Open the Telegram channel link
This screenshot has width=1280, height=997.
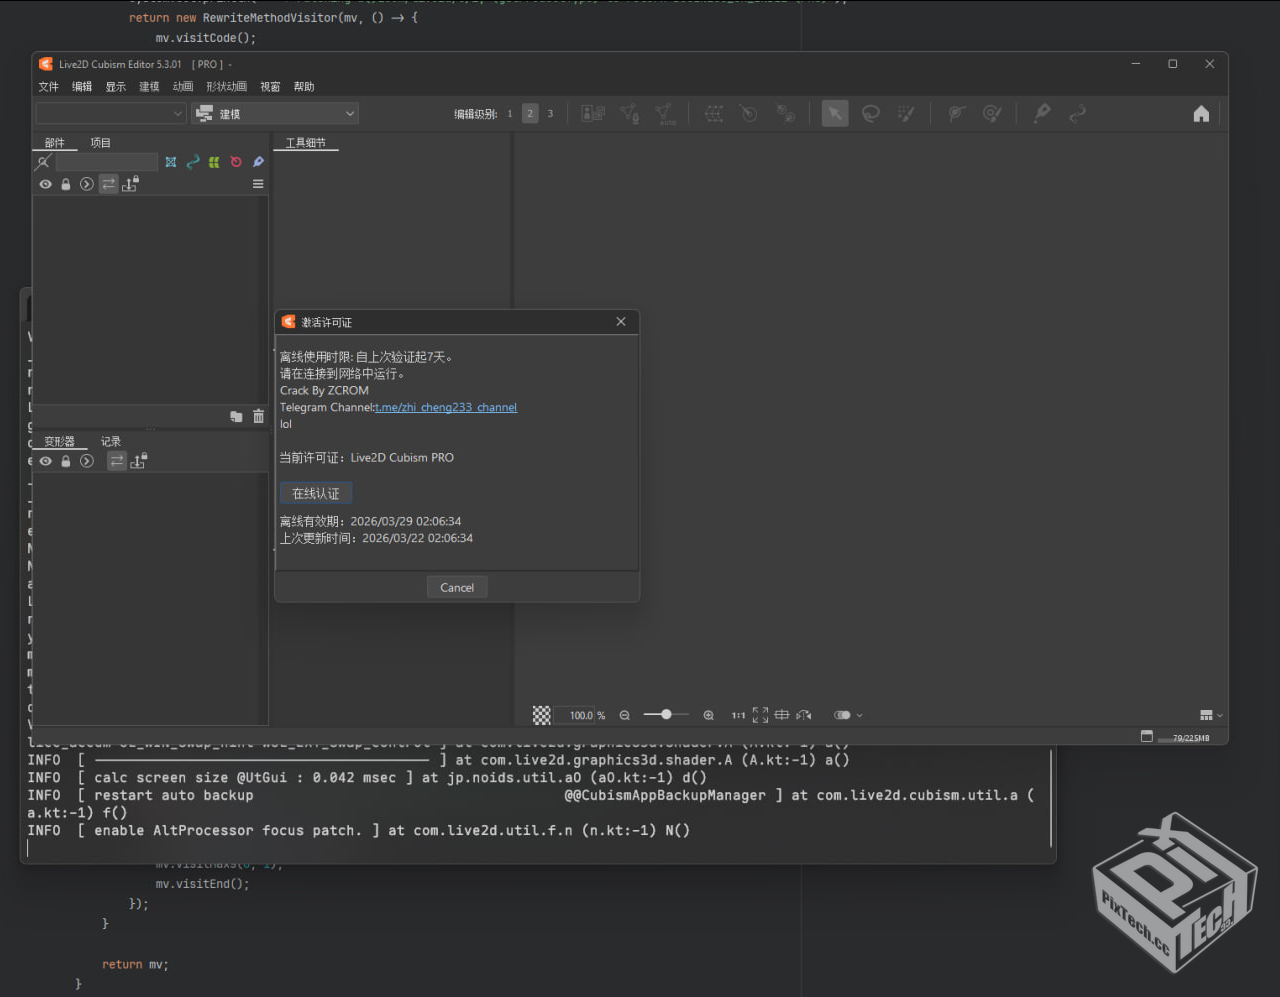pyautogui.click(x=446, y=407)
